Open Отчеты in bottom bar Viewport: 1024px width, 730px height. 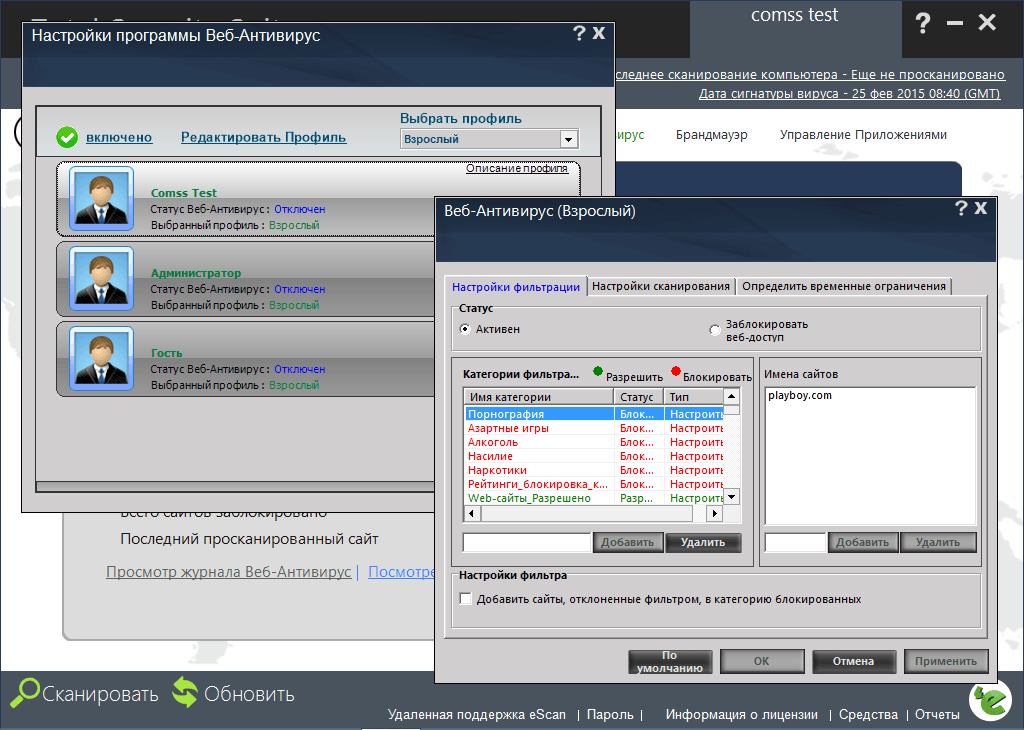(x=937, y=715)
